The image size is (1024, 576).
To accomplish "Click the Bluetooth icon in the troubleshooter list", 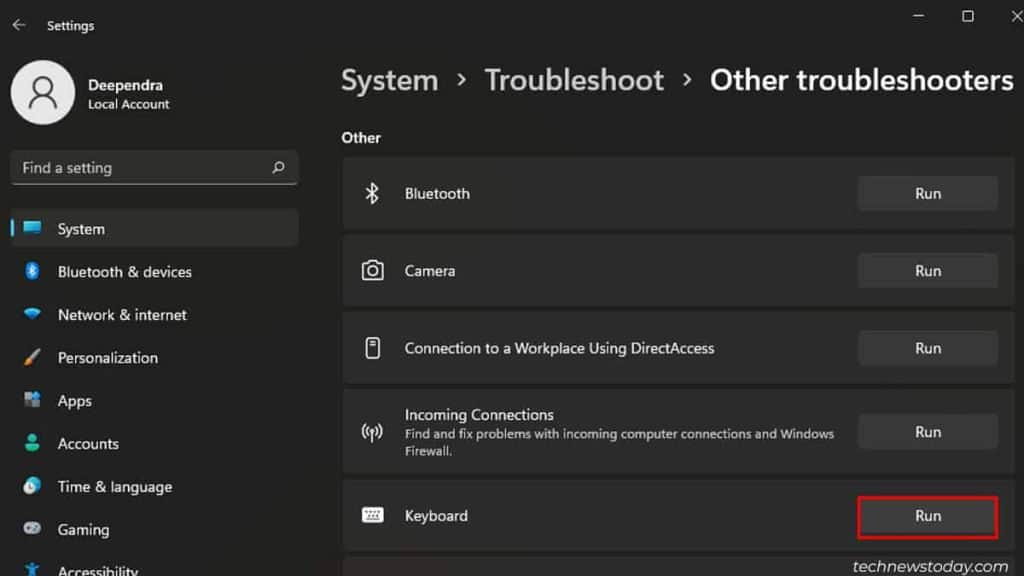I will pos(373,193).
